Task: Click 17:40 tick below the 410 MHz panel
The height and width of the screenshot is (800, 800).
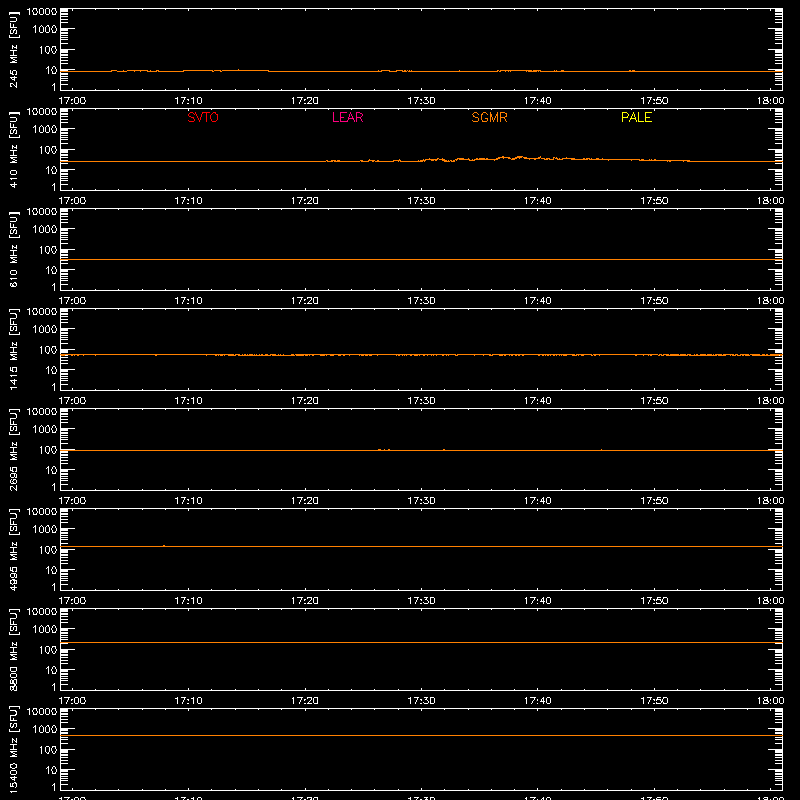Action: pos(537,201)
